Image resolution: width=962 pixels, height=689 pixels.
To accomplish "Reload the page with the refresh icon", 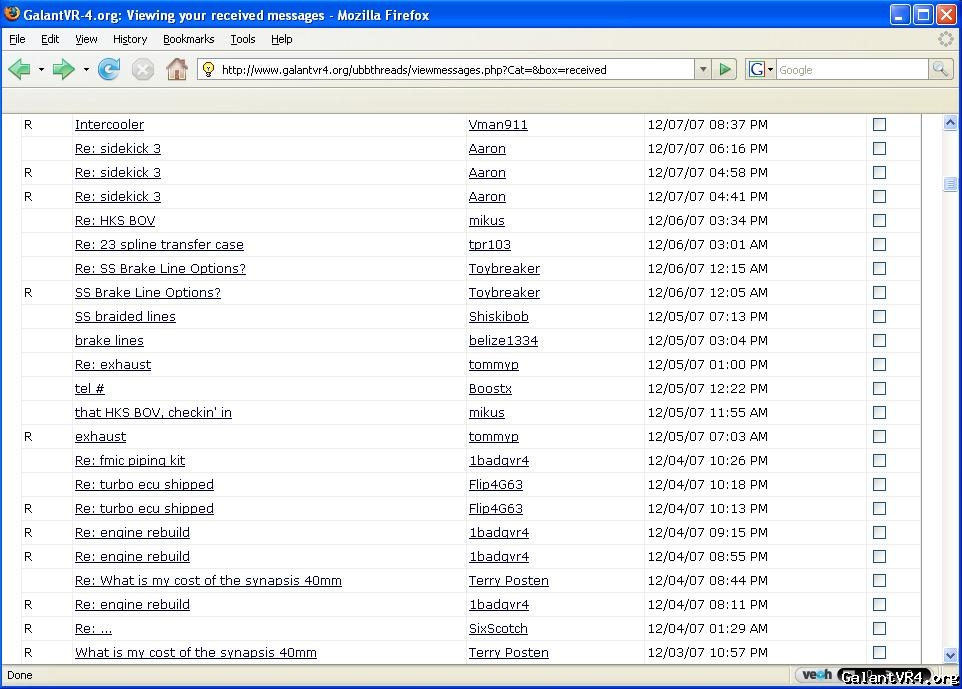I will (x=109, y=69).
